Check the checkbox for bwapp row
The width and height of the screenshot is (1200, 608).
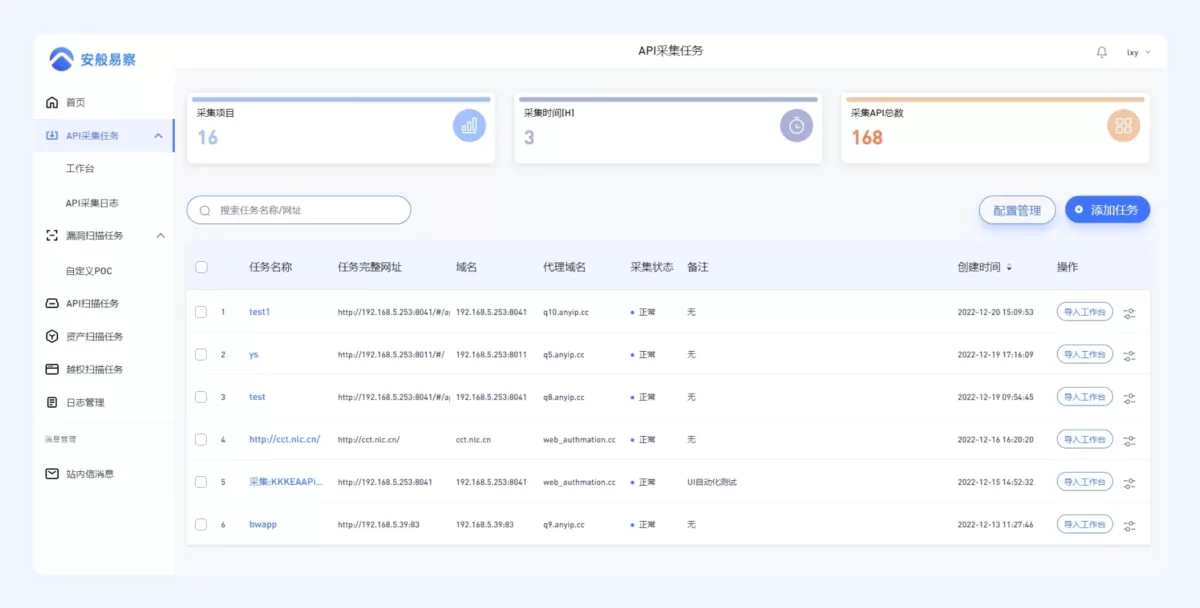(201, 524)
